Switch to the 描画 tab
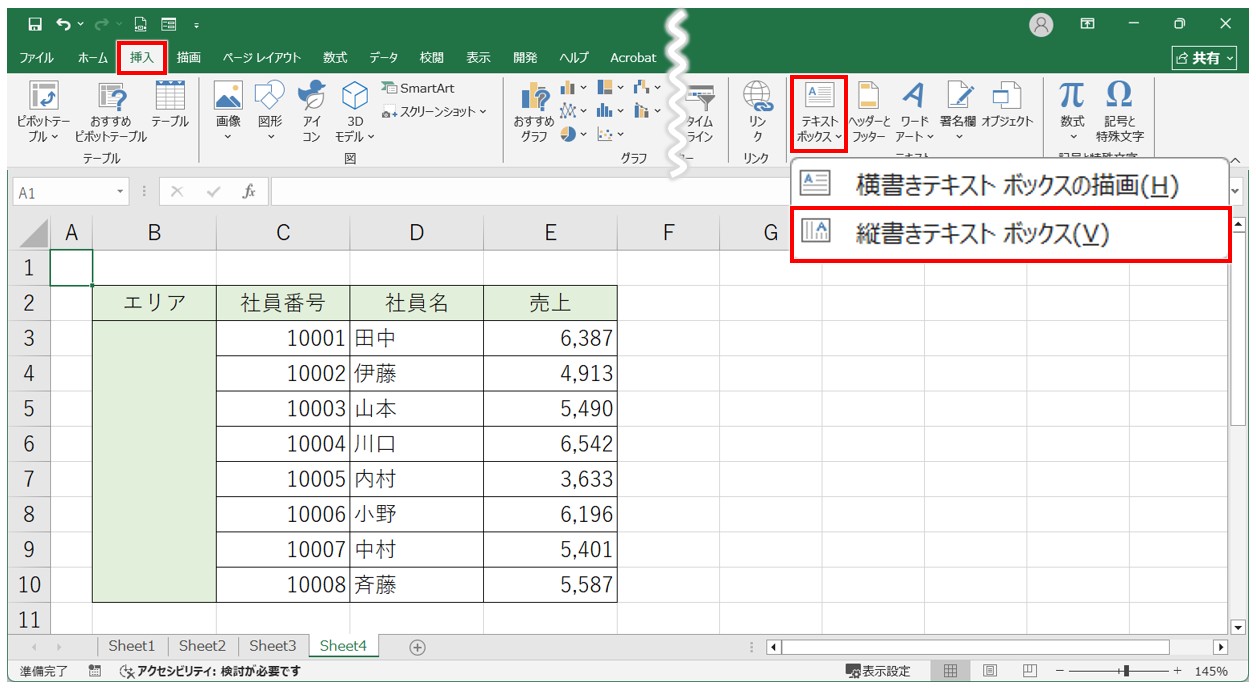This screenshot has height=690, width=1256. [x=189, y=58]
